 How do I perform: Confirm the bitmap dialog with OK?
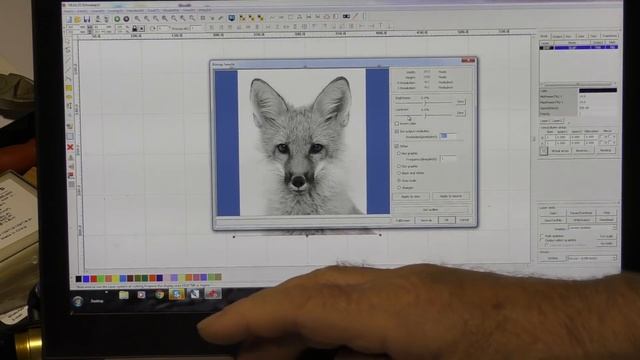447,220
